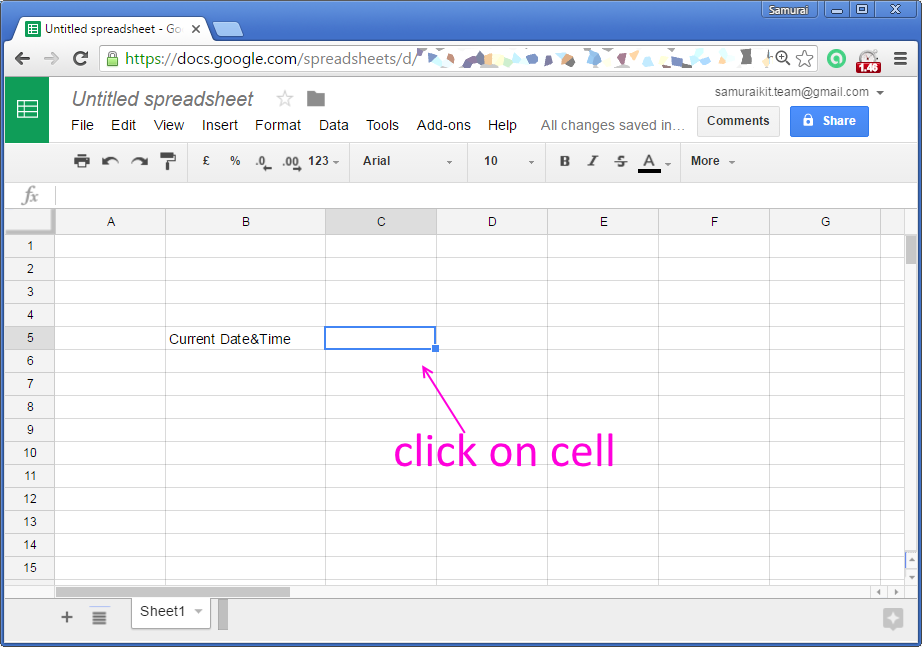Click the formula bar input
Screen dimensions: 922x647
[486, 195]
